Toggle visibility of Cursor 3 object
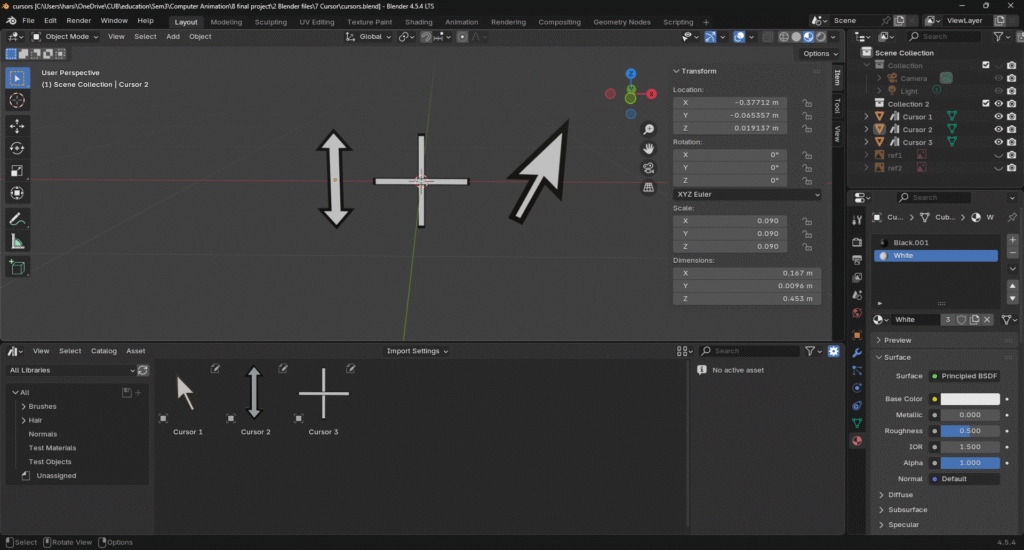The height and width of the screenshot is (550, 1024). (998, 143)
